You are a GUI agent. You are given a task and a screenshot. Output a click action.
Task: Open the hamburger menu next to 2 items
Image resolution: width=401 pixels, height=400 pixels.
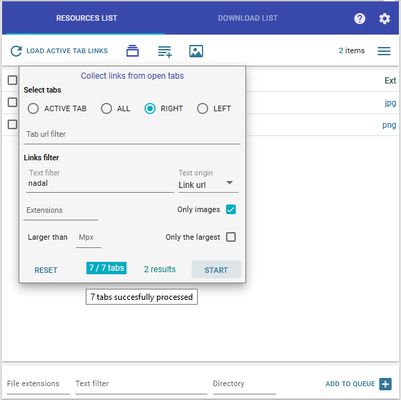pyautogui.click(x=384, y=51)
